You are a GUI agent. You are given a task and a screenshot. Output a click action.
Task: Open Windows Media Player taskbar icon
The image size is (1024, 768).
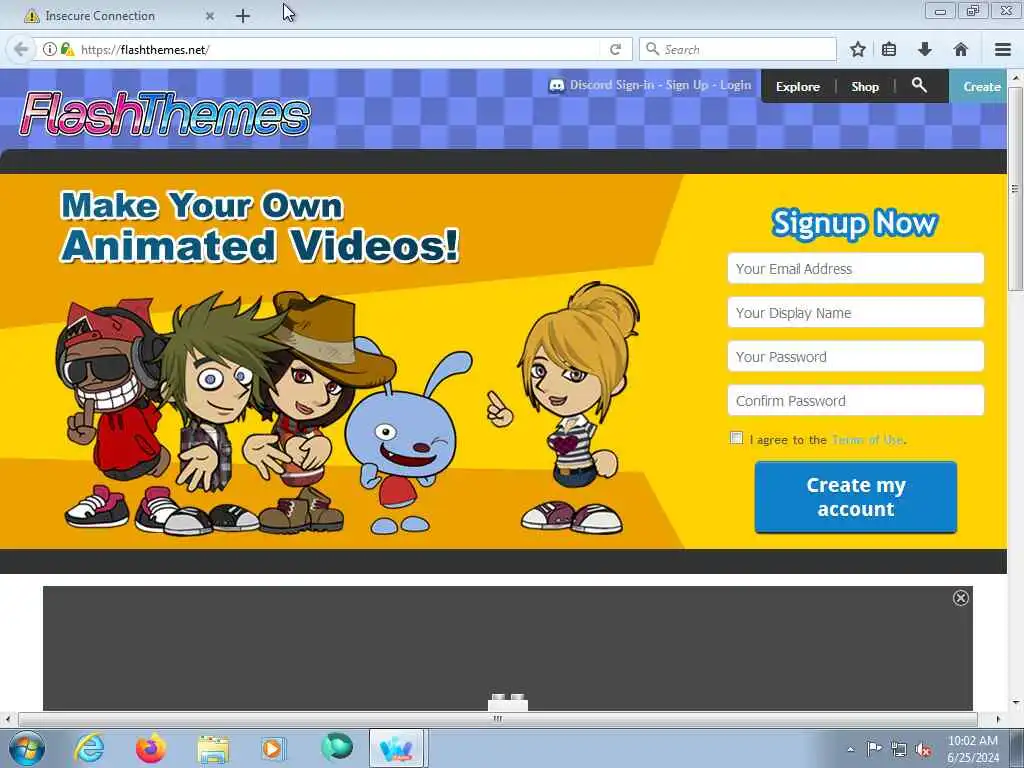coord(274,748)
